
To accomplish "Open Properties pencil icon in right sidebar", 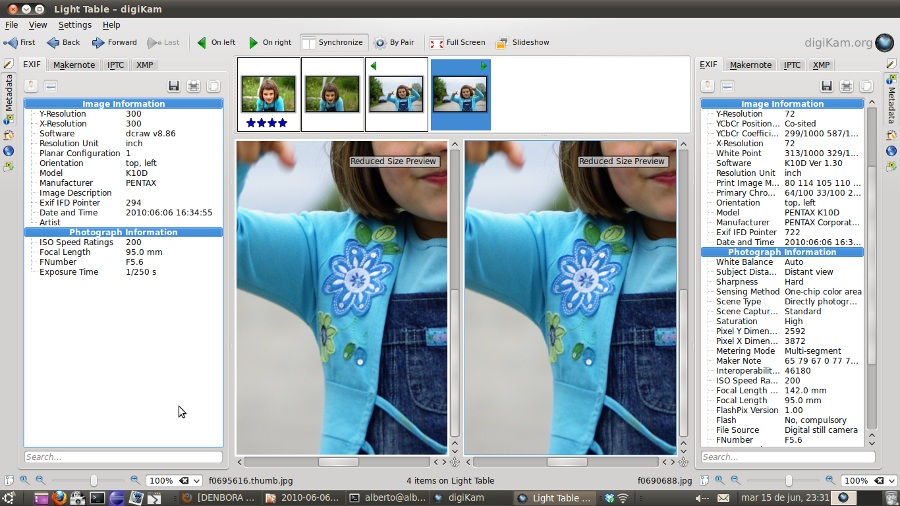I will (891, 64).
